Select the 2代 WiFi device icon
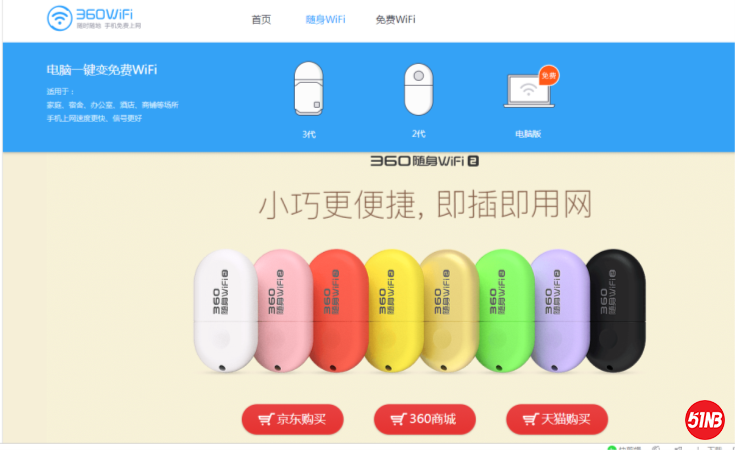The width and height of the screenshot is (735, 450). pyautogui.click(x=419, y=90)
